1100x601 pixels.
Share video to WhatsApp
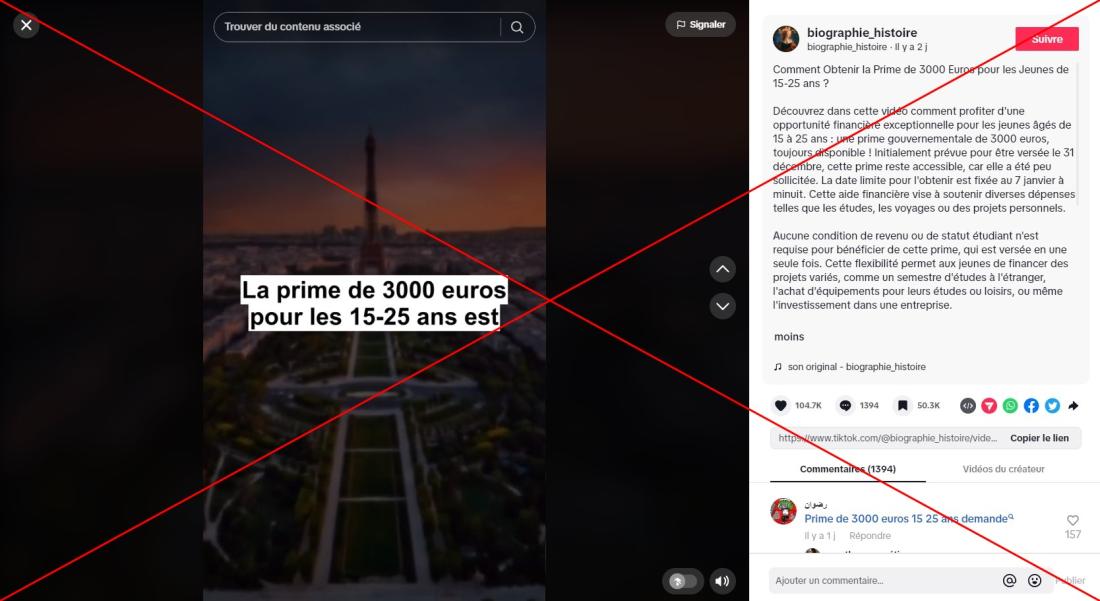tap(1010, 405)
